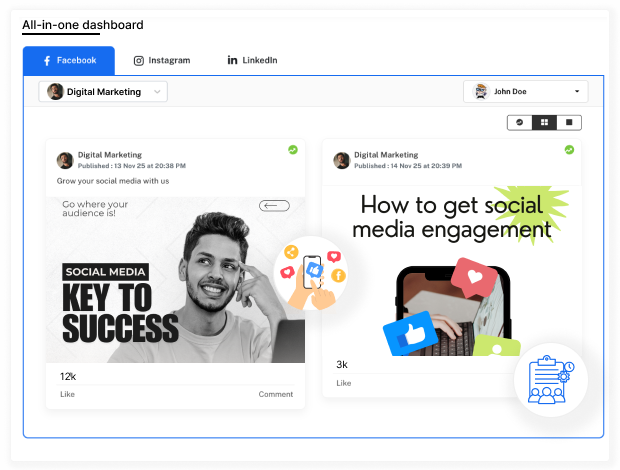Click page name on the 14 Nov post
This screenshot has width=620, height=470.
pos(386,155)
